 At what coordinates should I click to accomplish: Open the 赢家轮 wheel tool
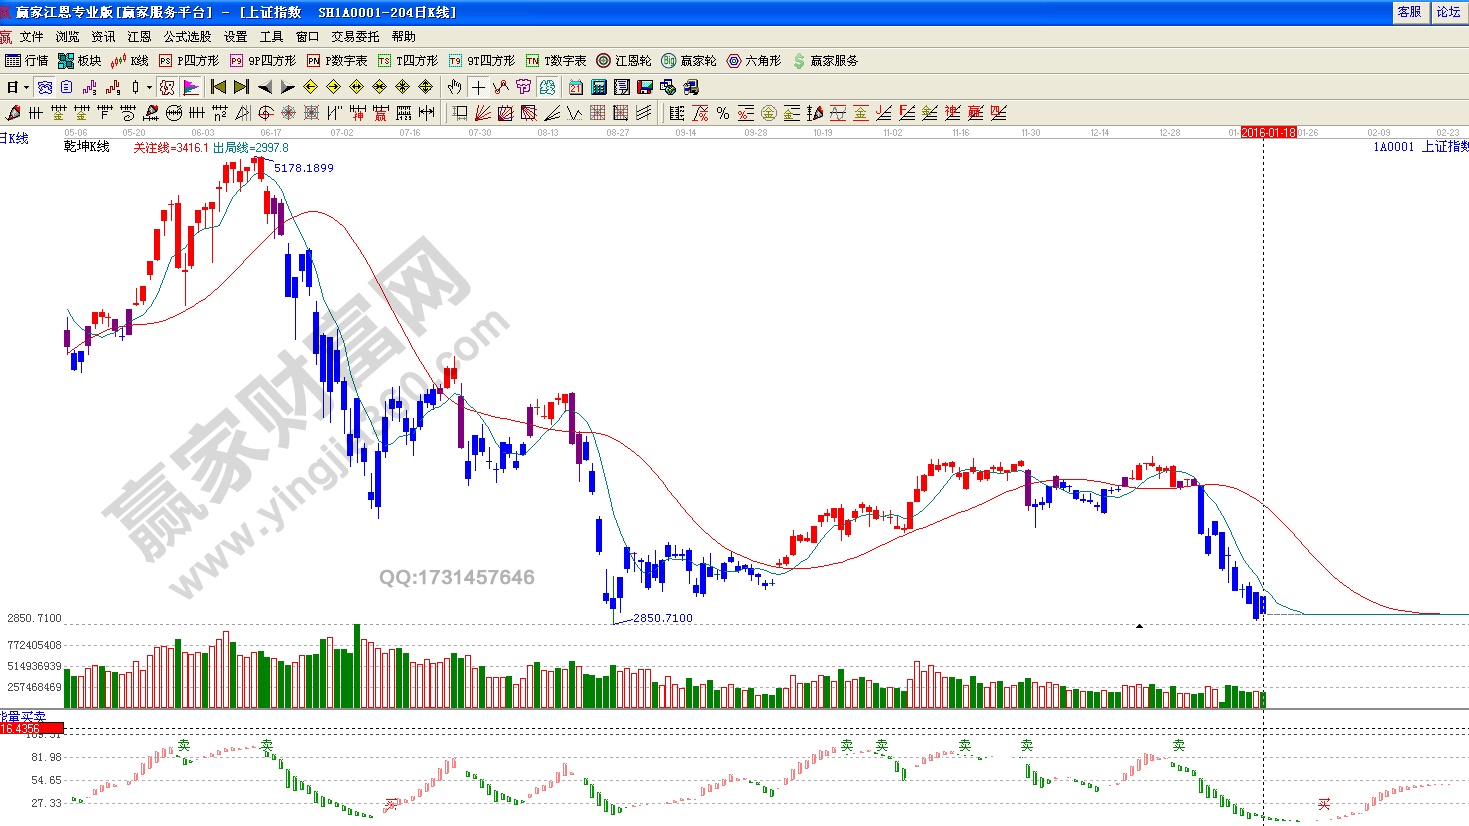pyautogui.click(x=689, y=61)
